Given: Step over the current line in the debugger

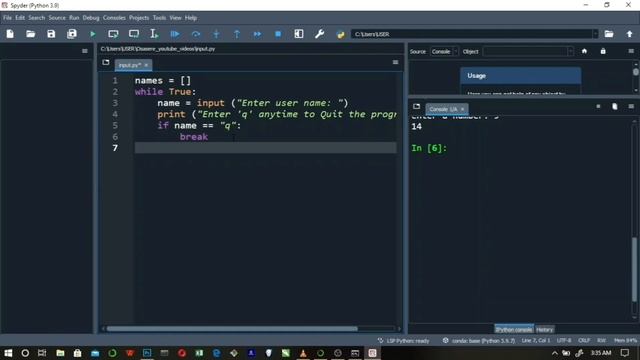Looking at the screenshot, I should point(196,34).
